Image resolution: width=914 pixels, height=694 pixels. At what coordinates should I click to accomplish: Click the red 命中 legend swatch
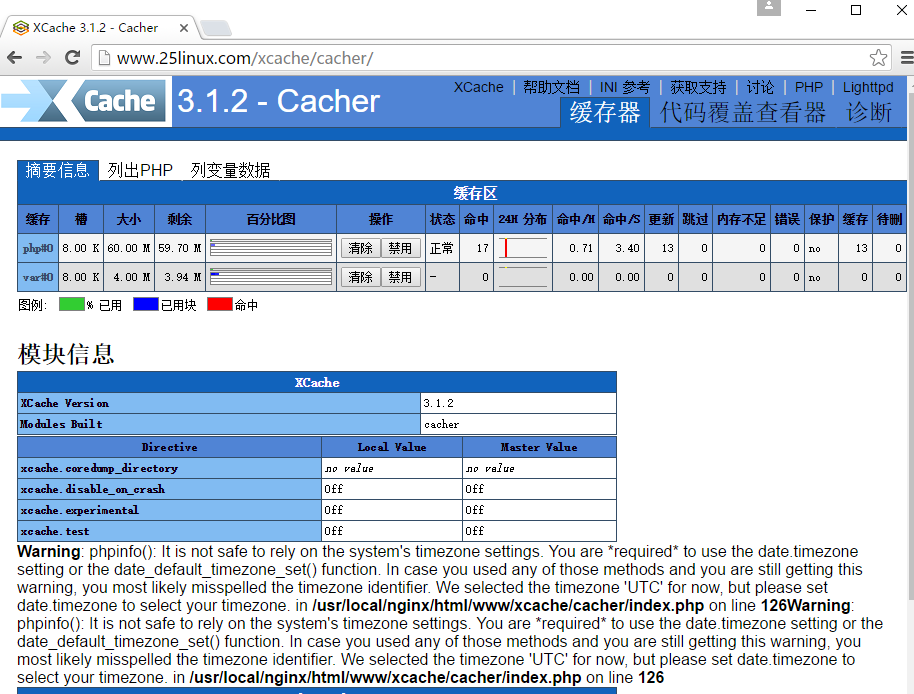pyautogui.click(x=220, y=304)
